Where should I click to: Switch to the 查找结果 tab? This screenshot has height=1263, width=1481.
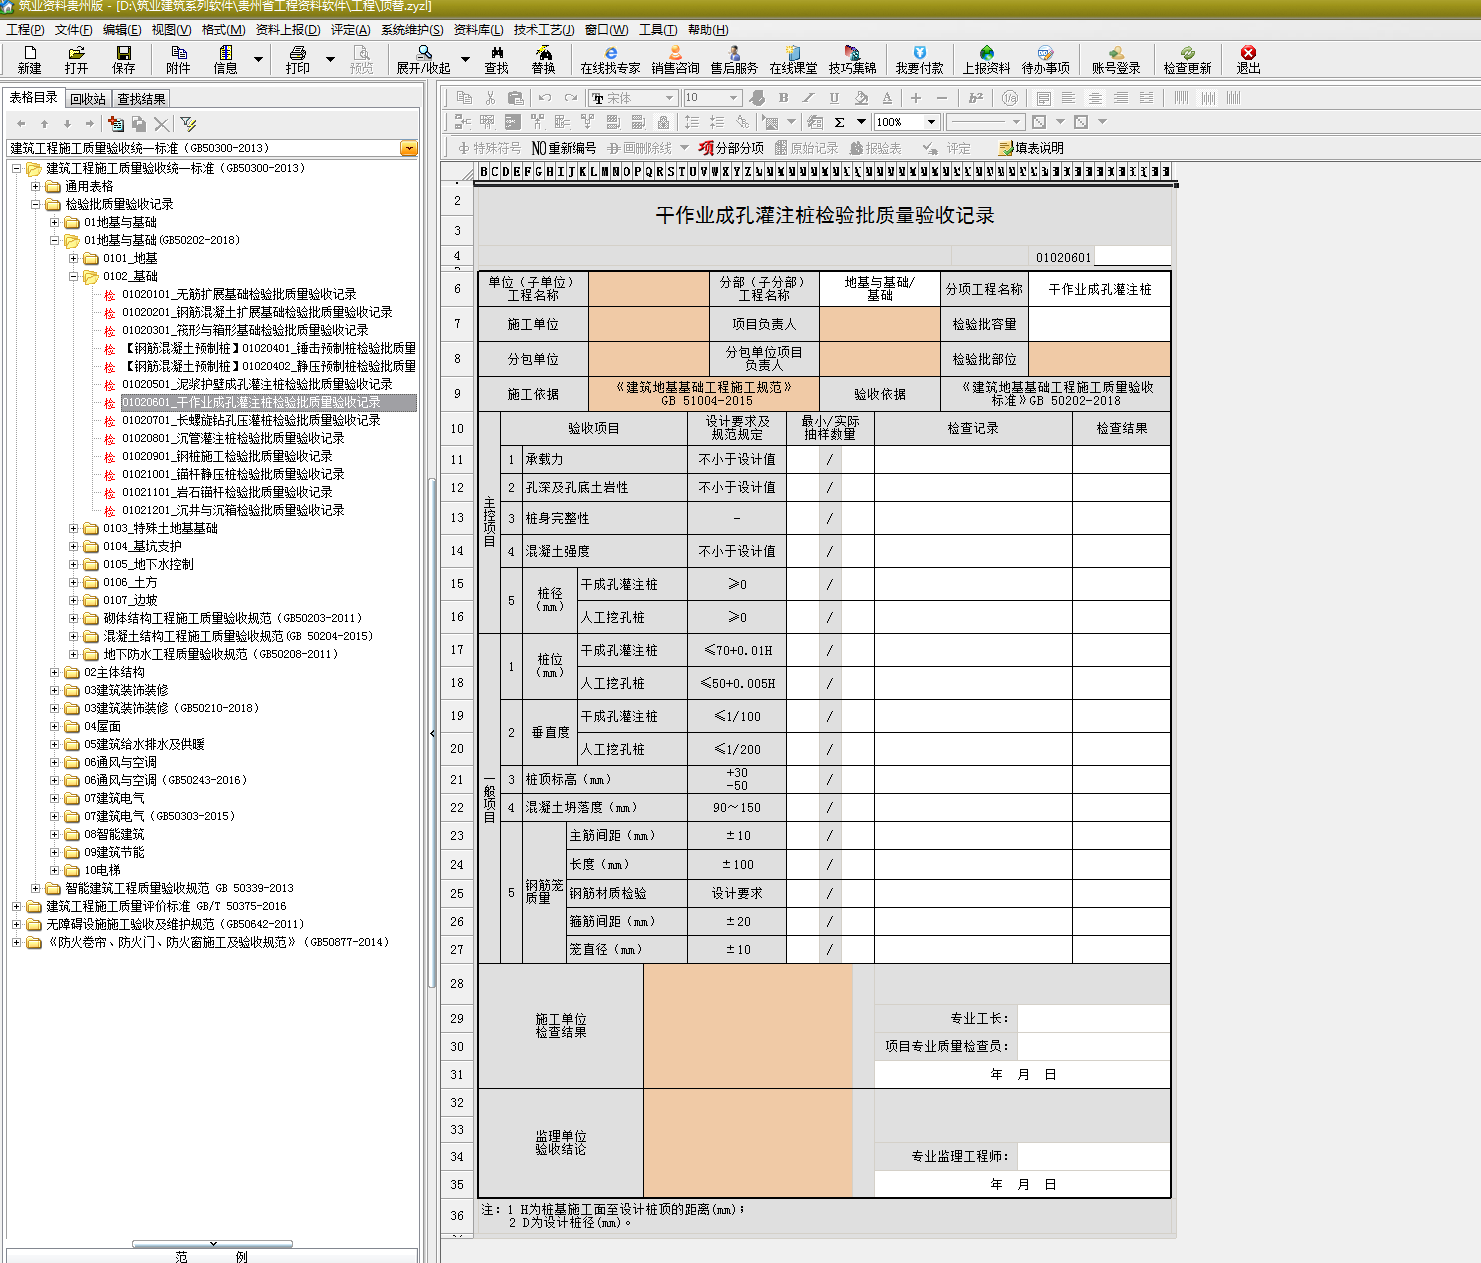point(141,99)
